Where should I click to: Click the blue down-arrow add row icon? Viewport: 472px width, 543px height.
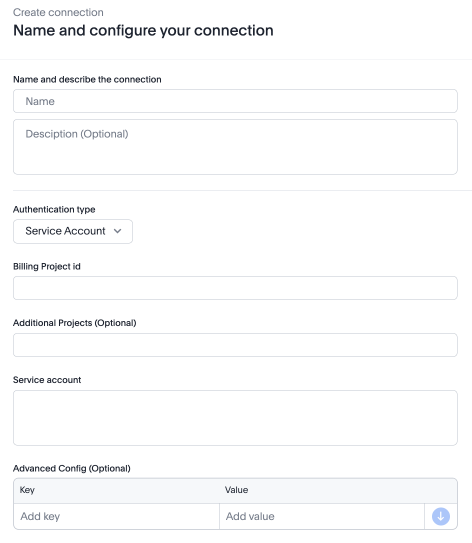point(440,516)
